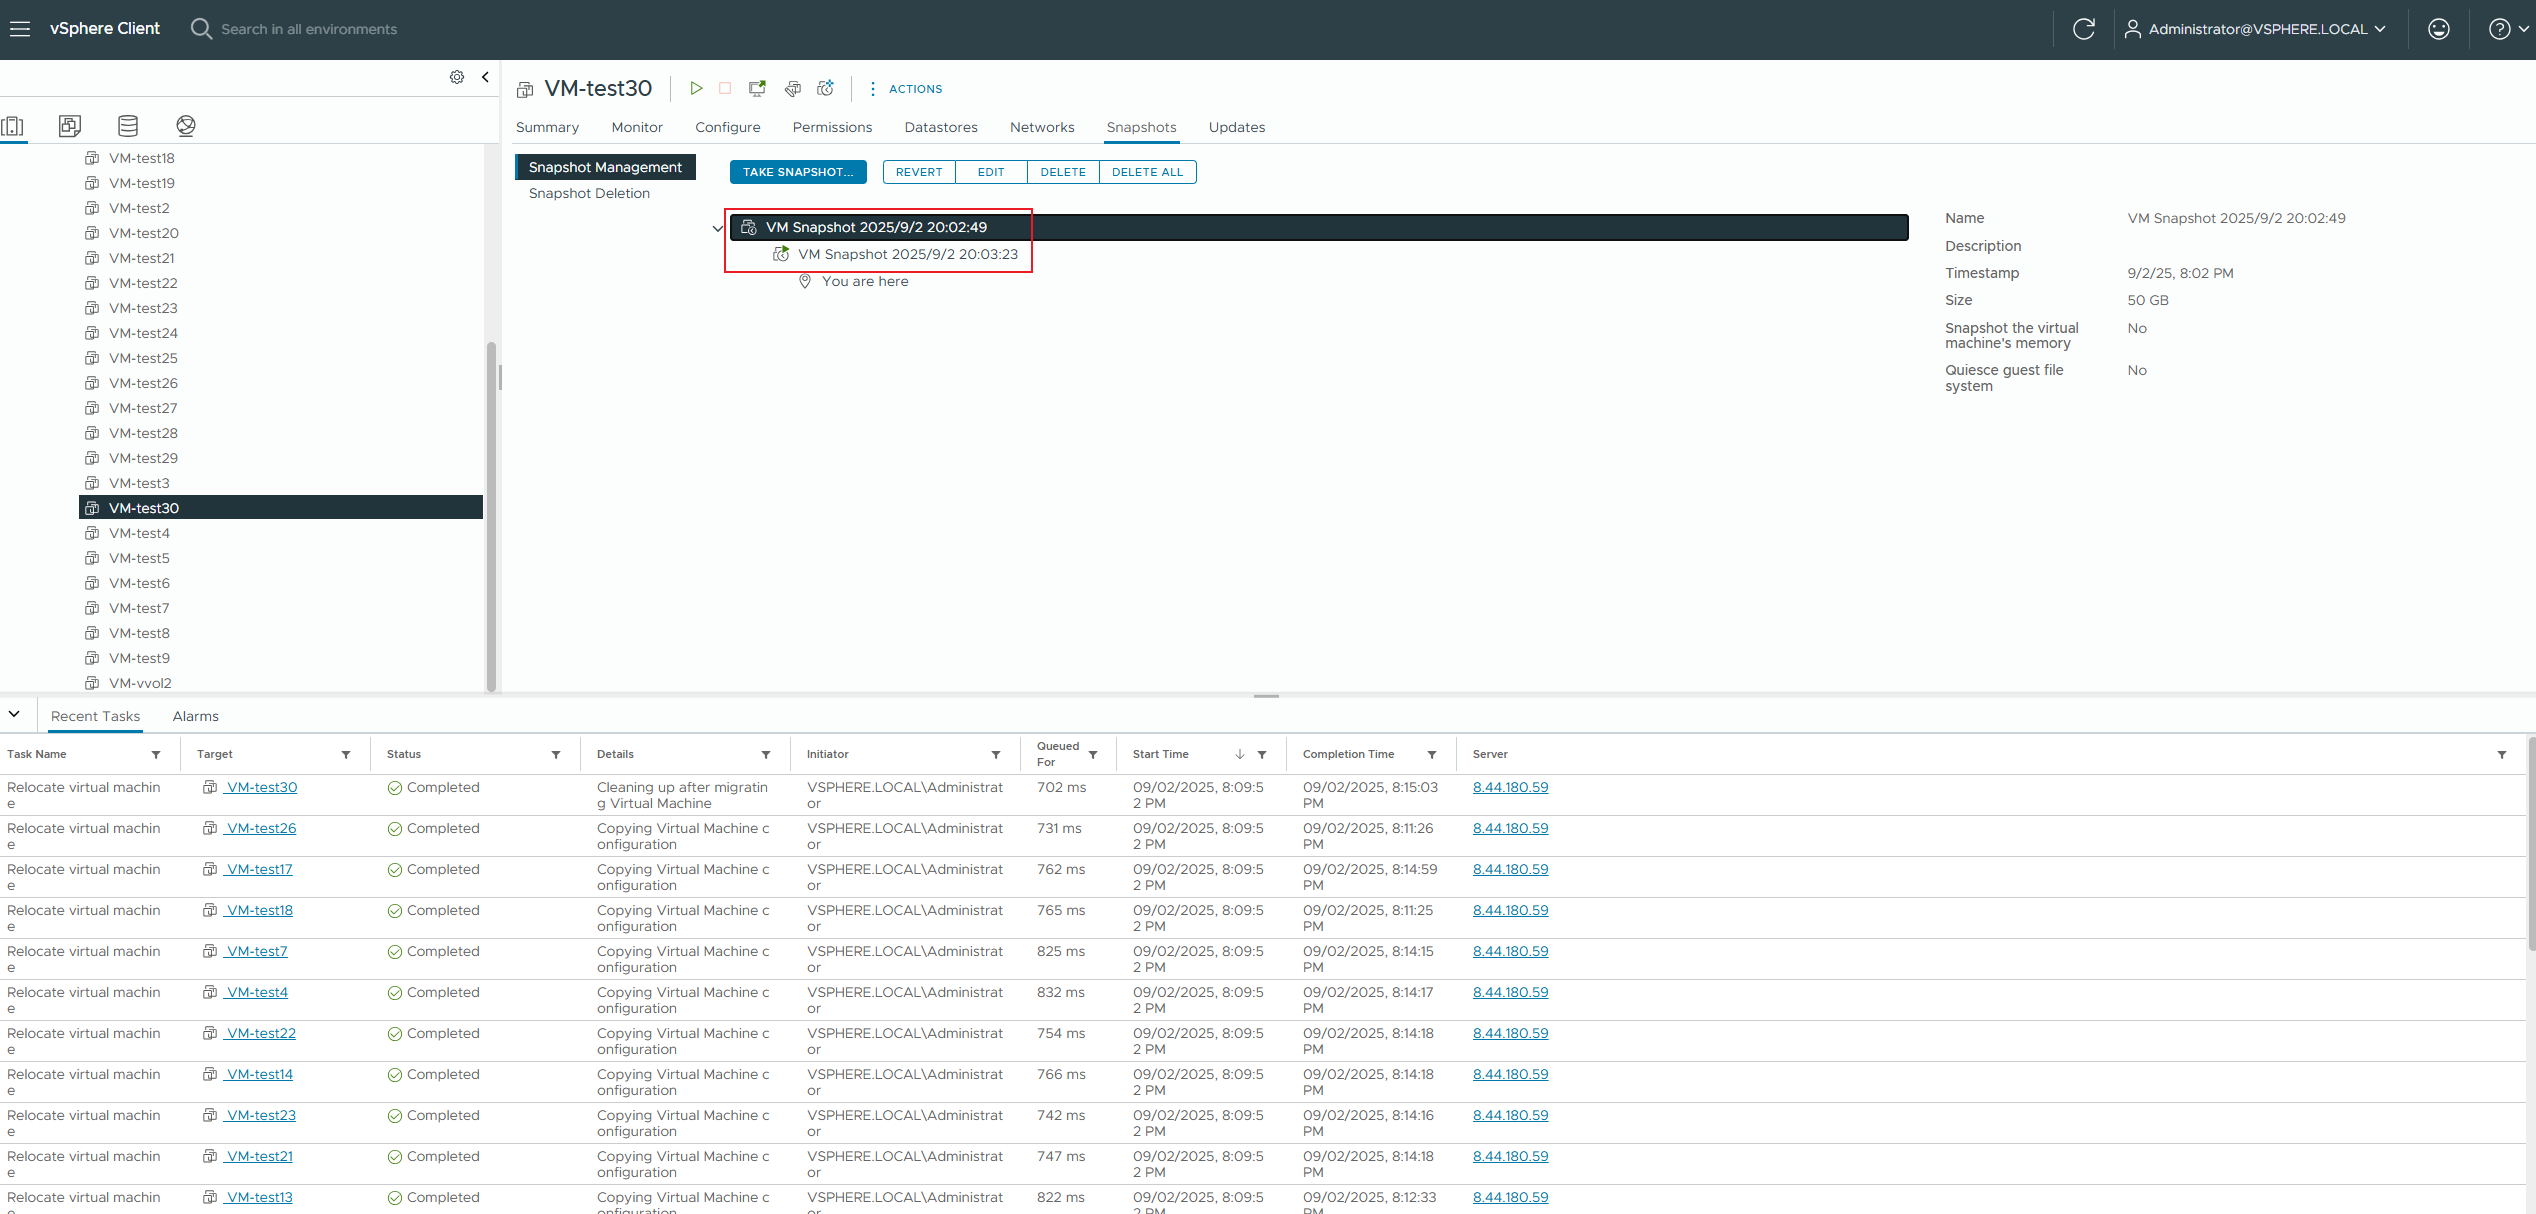The image size is (2536, 1214).
Task: Click the TAKE SNAPSHOT button
Action: (798, 172)
